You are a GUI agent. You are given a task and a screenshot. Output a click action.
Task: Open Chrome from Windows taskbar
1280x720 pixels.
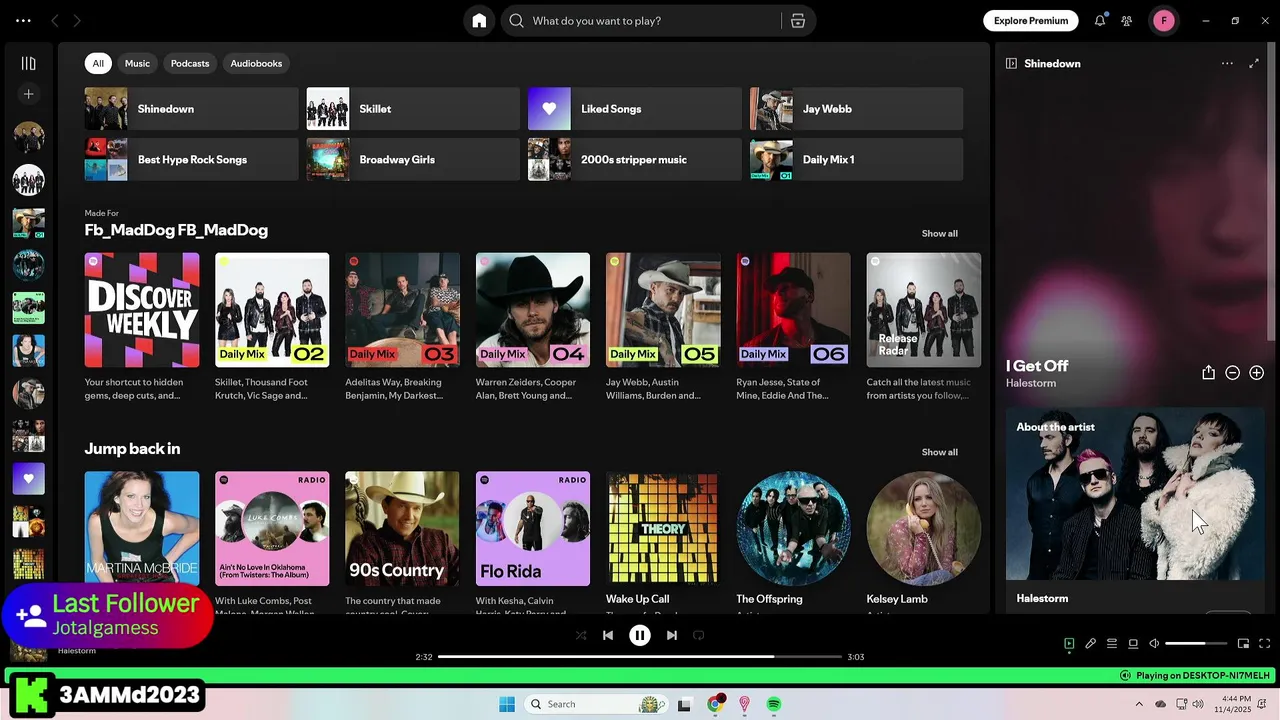coord(714,704)
